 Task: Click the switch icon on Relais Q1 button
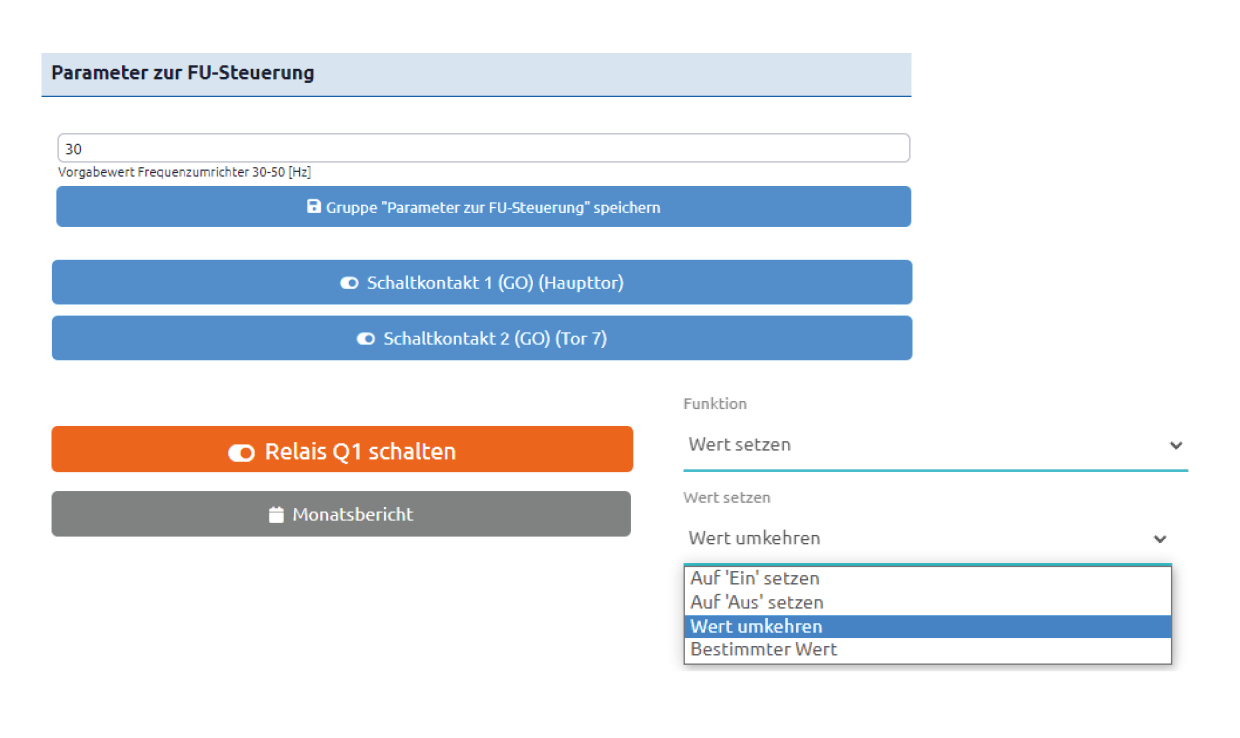[241, 452]
